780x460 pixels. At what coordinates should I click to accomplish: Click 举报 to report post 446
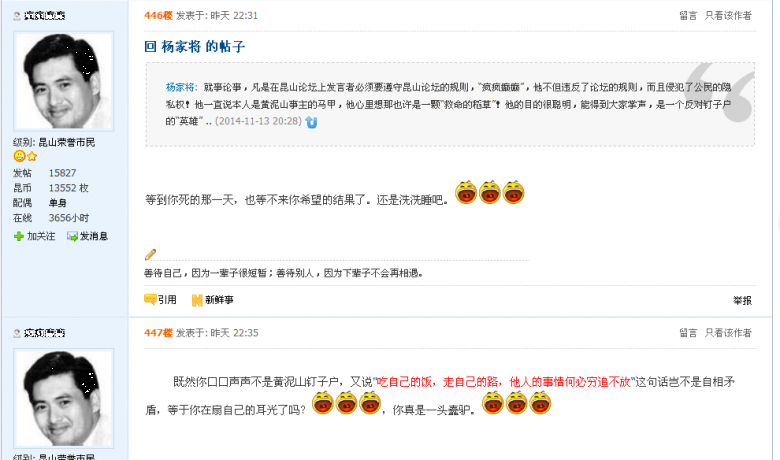coord(742,300)
